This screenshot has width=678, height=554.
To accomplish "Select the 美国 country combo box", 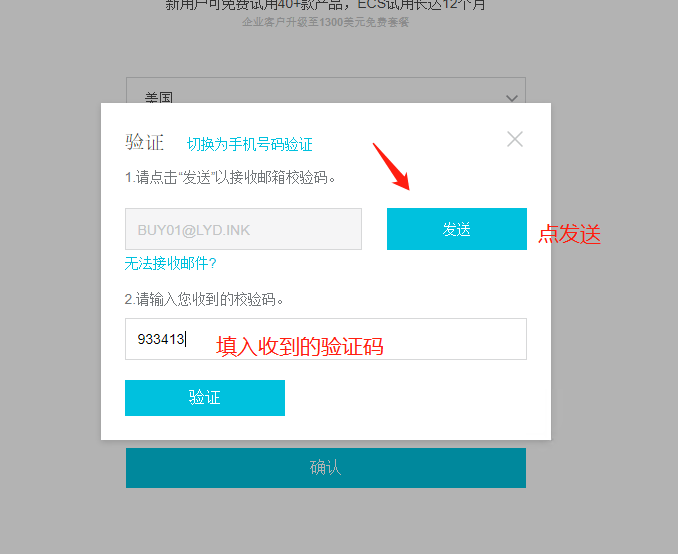I will [x=326, y=90].
